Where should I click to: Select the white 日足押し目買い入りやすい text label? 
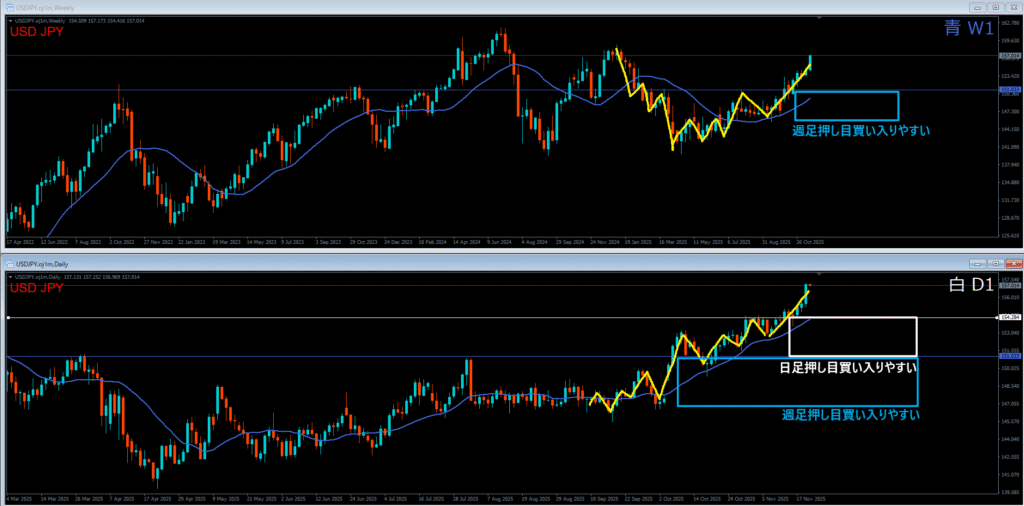pos(848,368)
